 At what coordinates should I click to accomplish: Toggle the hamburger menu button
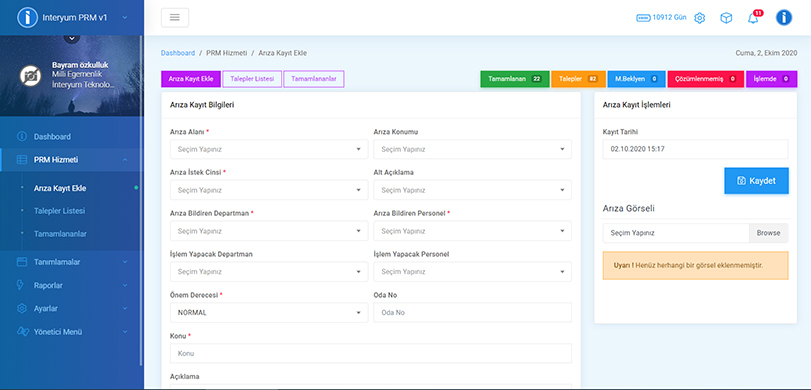(175, 18)
